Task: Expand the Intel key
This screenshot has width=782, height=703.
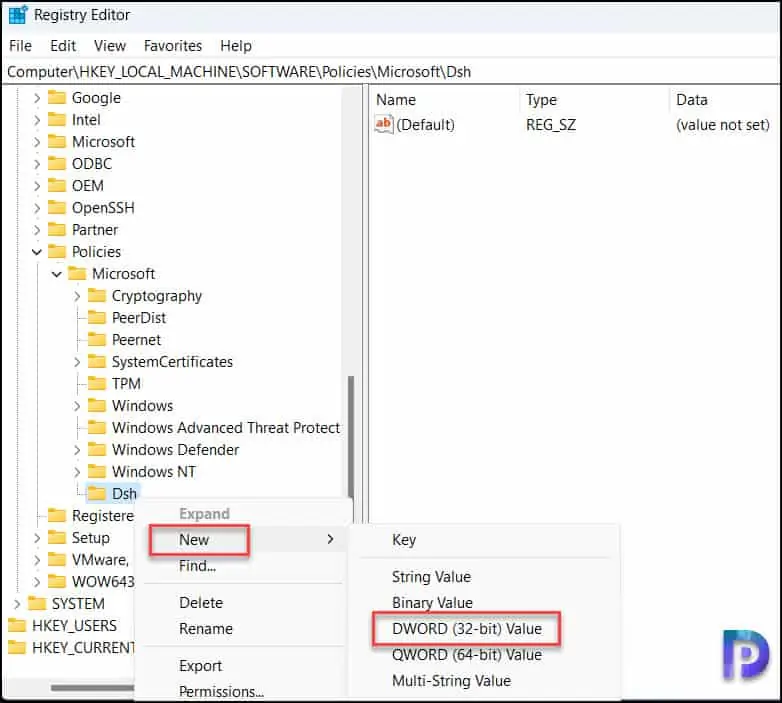Action: (37, 120)
